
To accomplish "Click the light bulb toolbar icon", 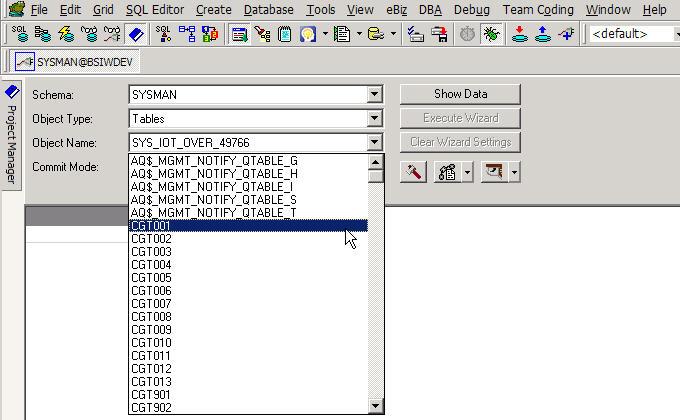I will tap(308, 34).
